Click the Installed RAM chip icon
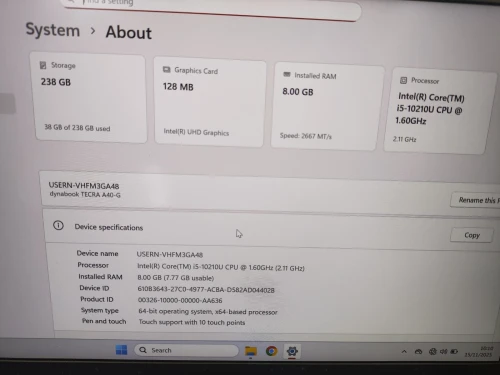This screenshot has height=375, width=500. coord(287,74)
